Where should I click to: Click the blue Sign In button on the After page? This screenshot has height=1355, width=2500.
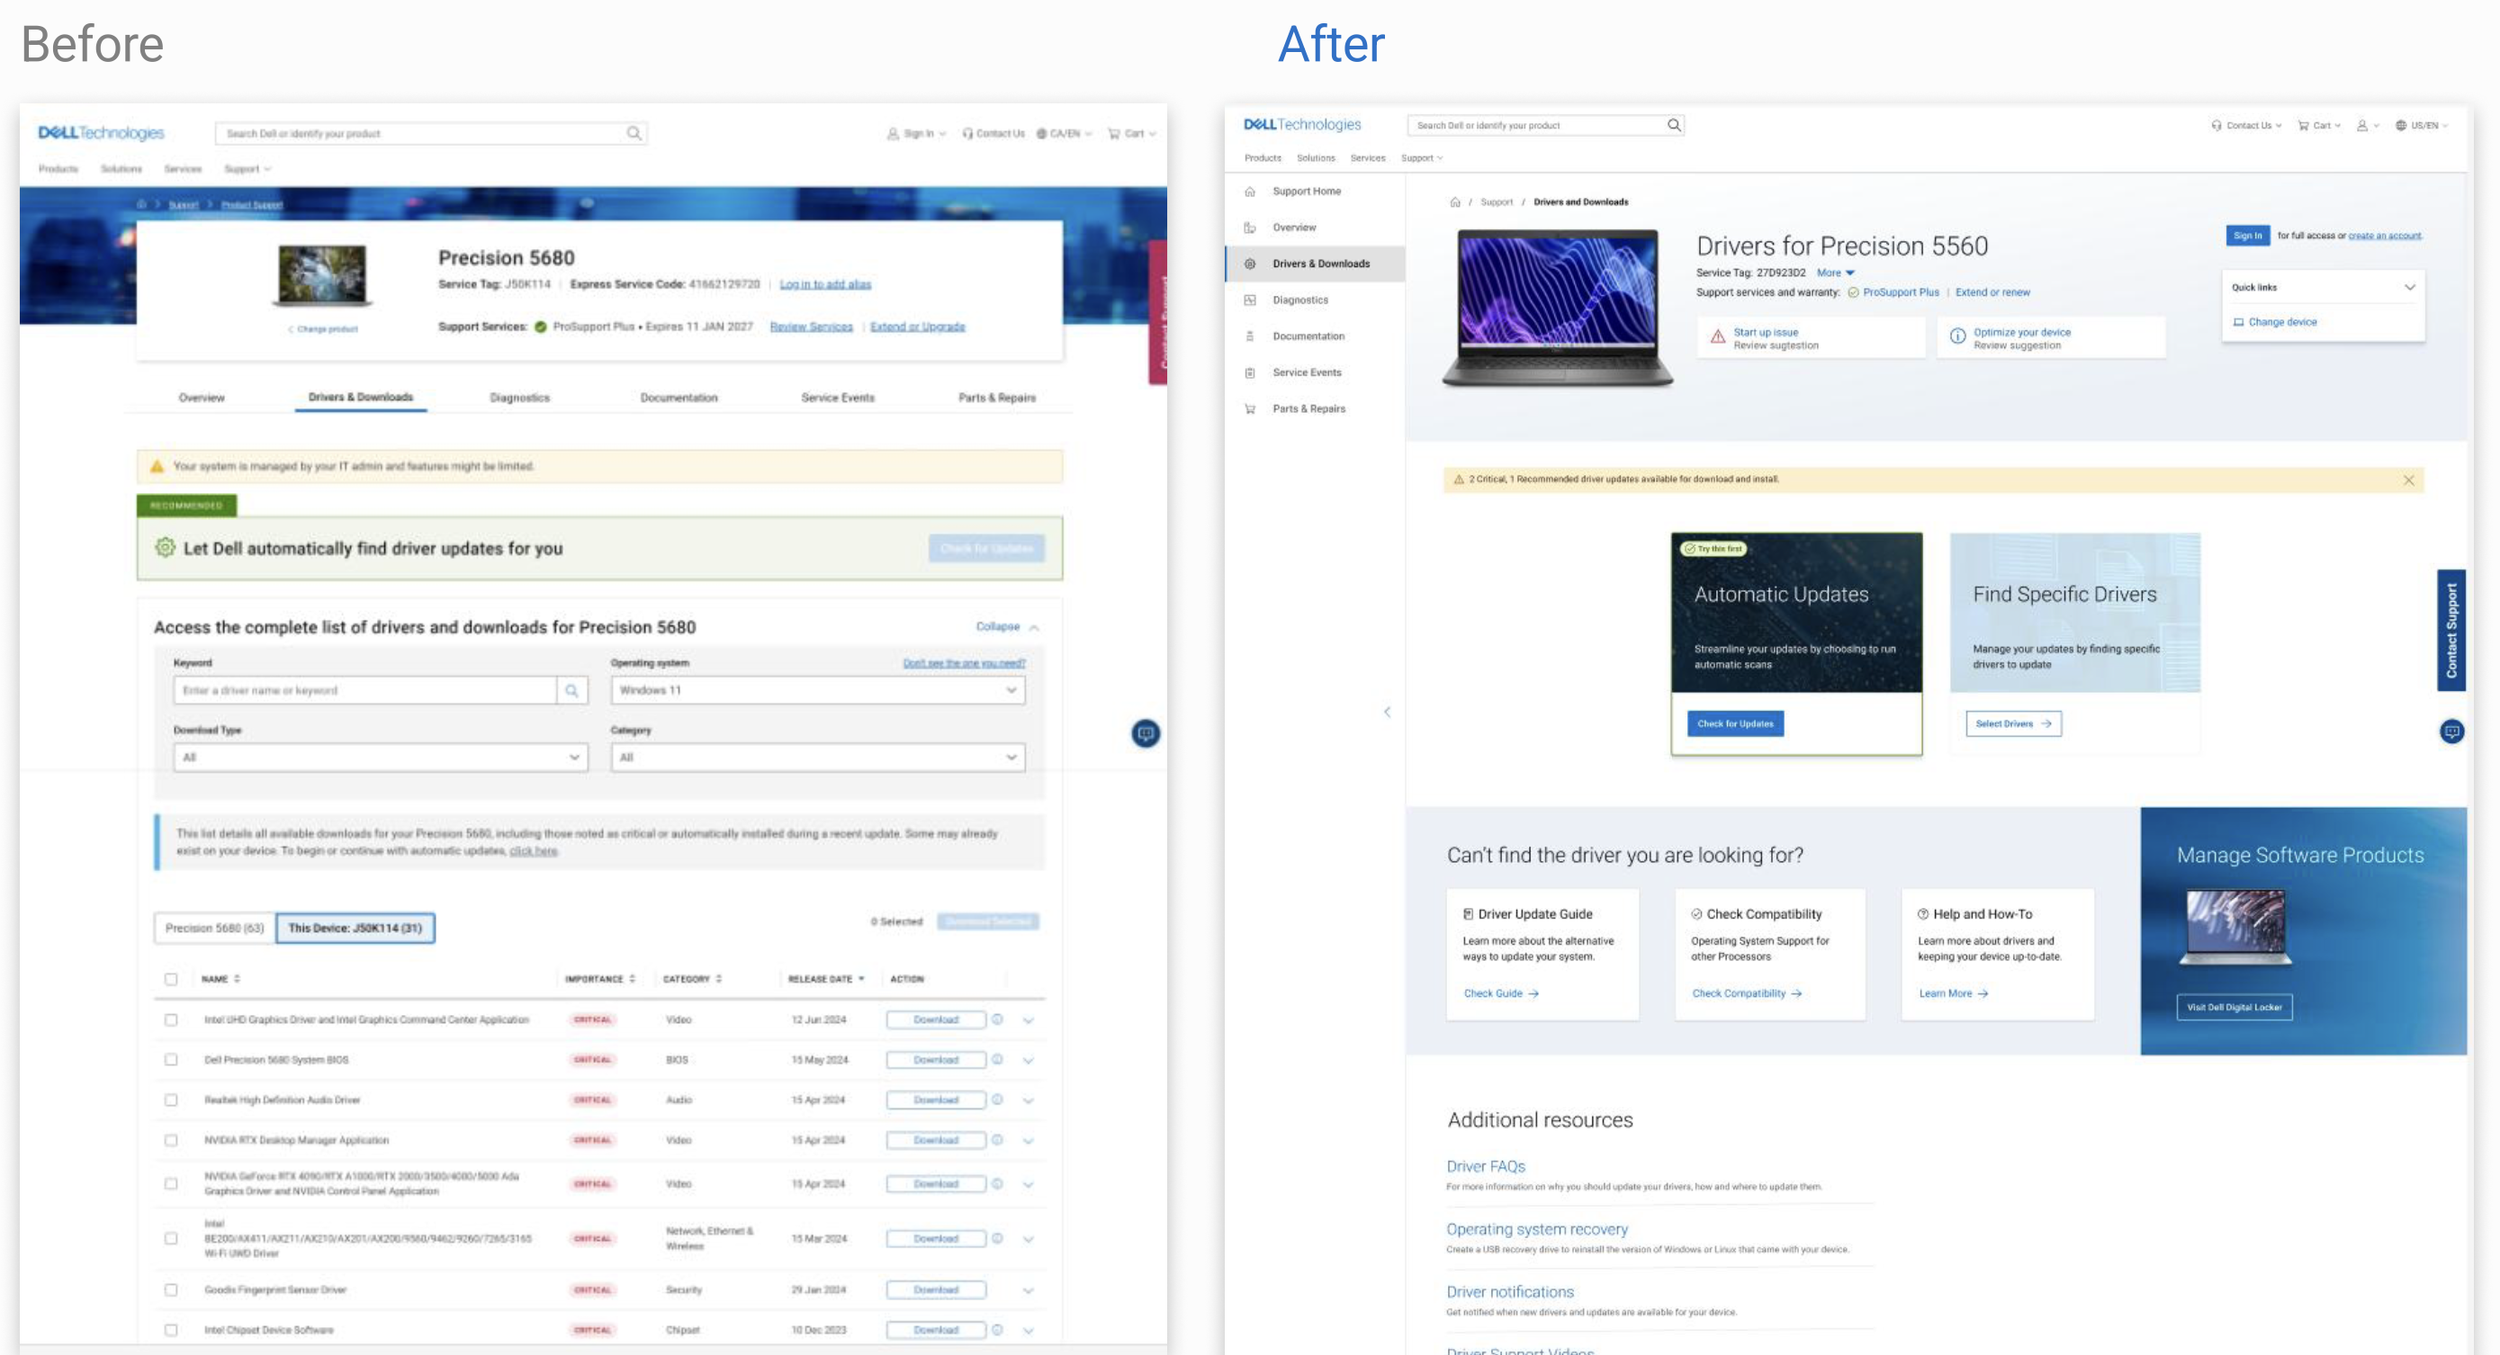pyautogui.click(x=2247, y=236)
